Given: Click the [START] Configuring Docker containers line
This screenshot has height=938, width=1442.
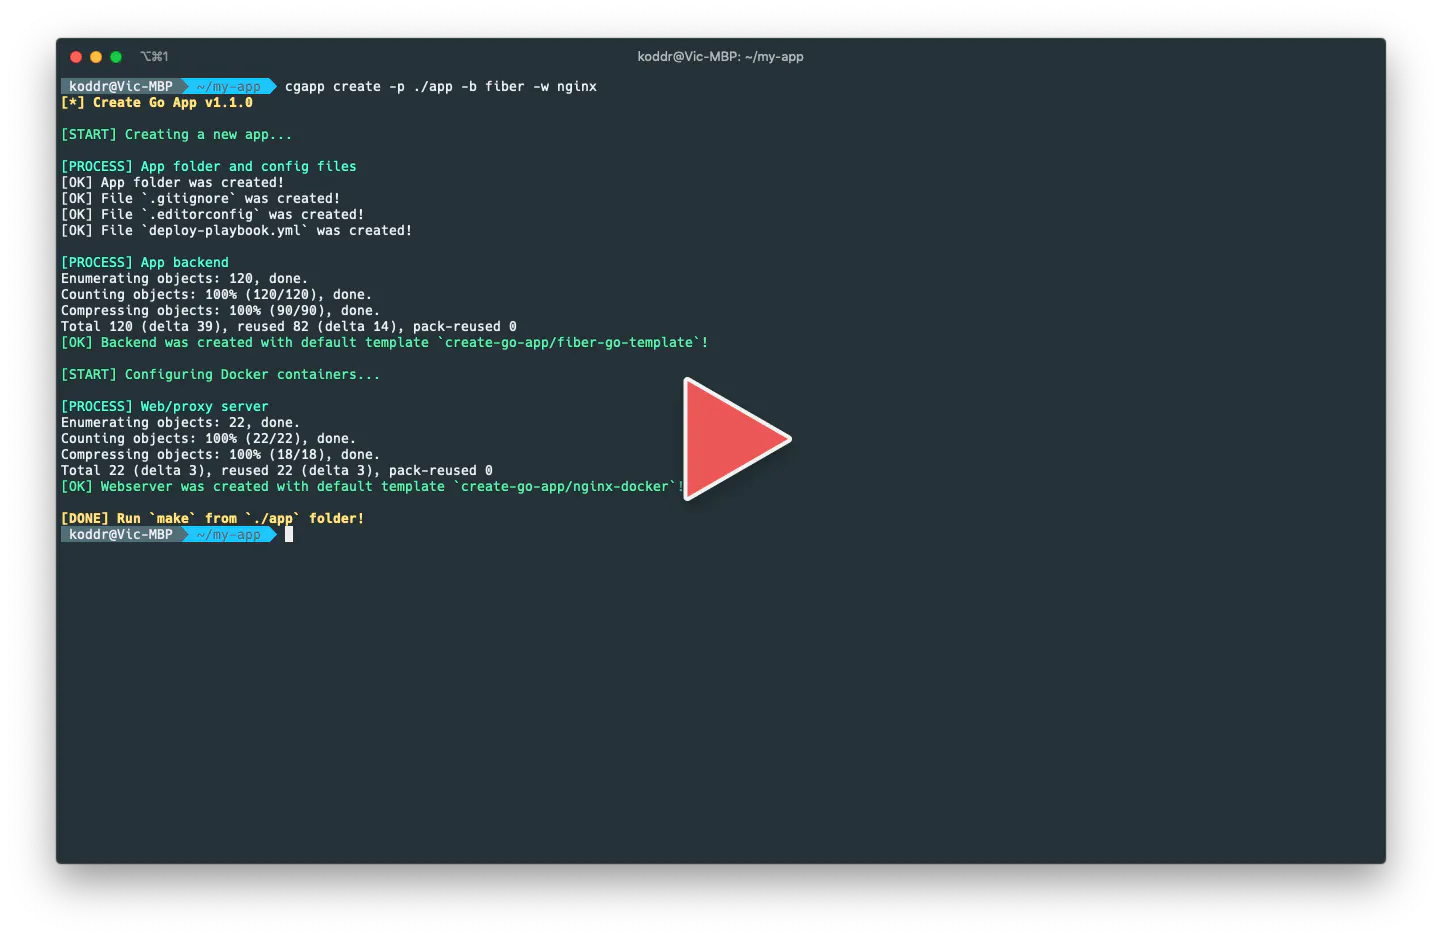Looking at the screenshot, I should point(221,375).
